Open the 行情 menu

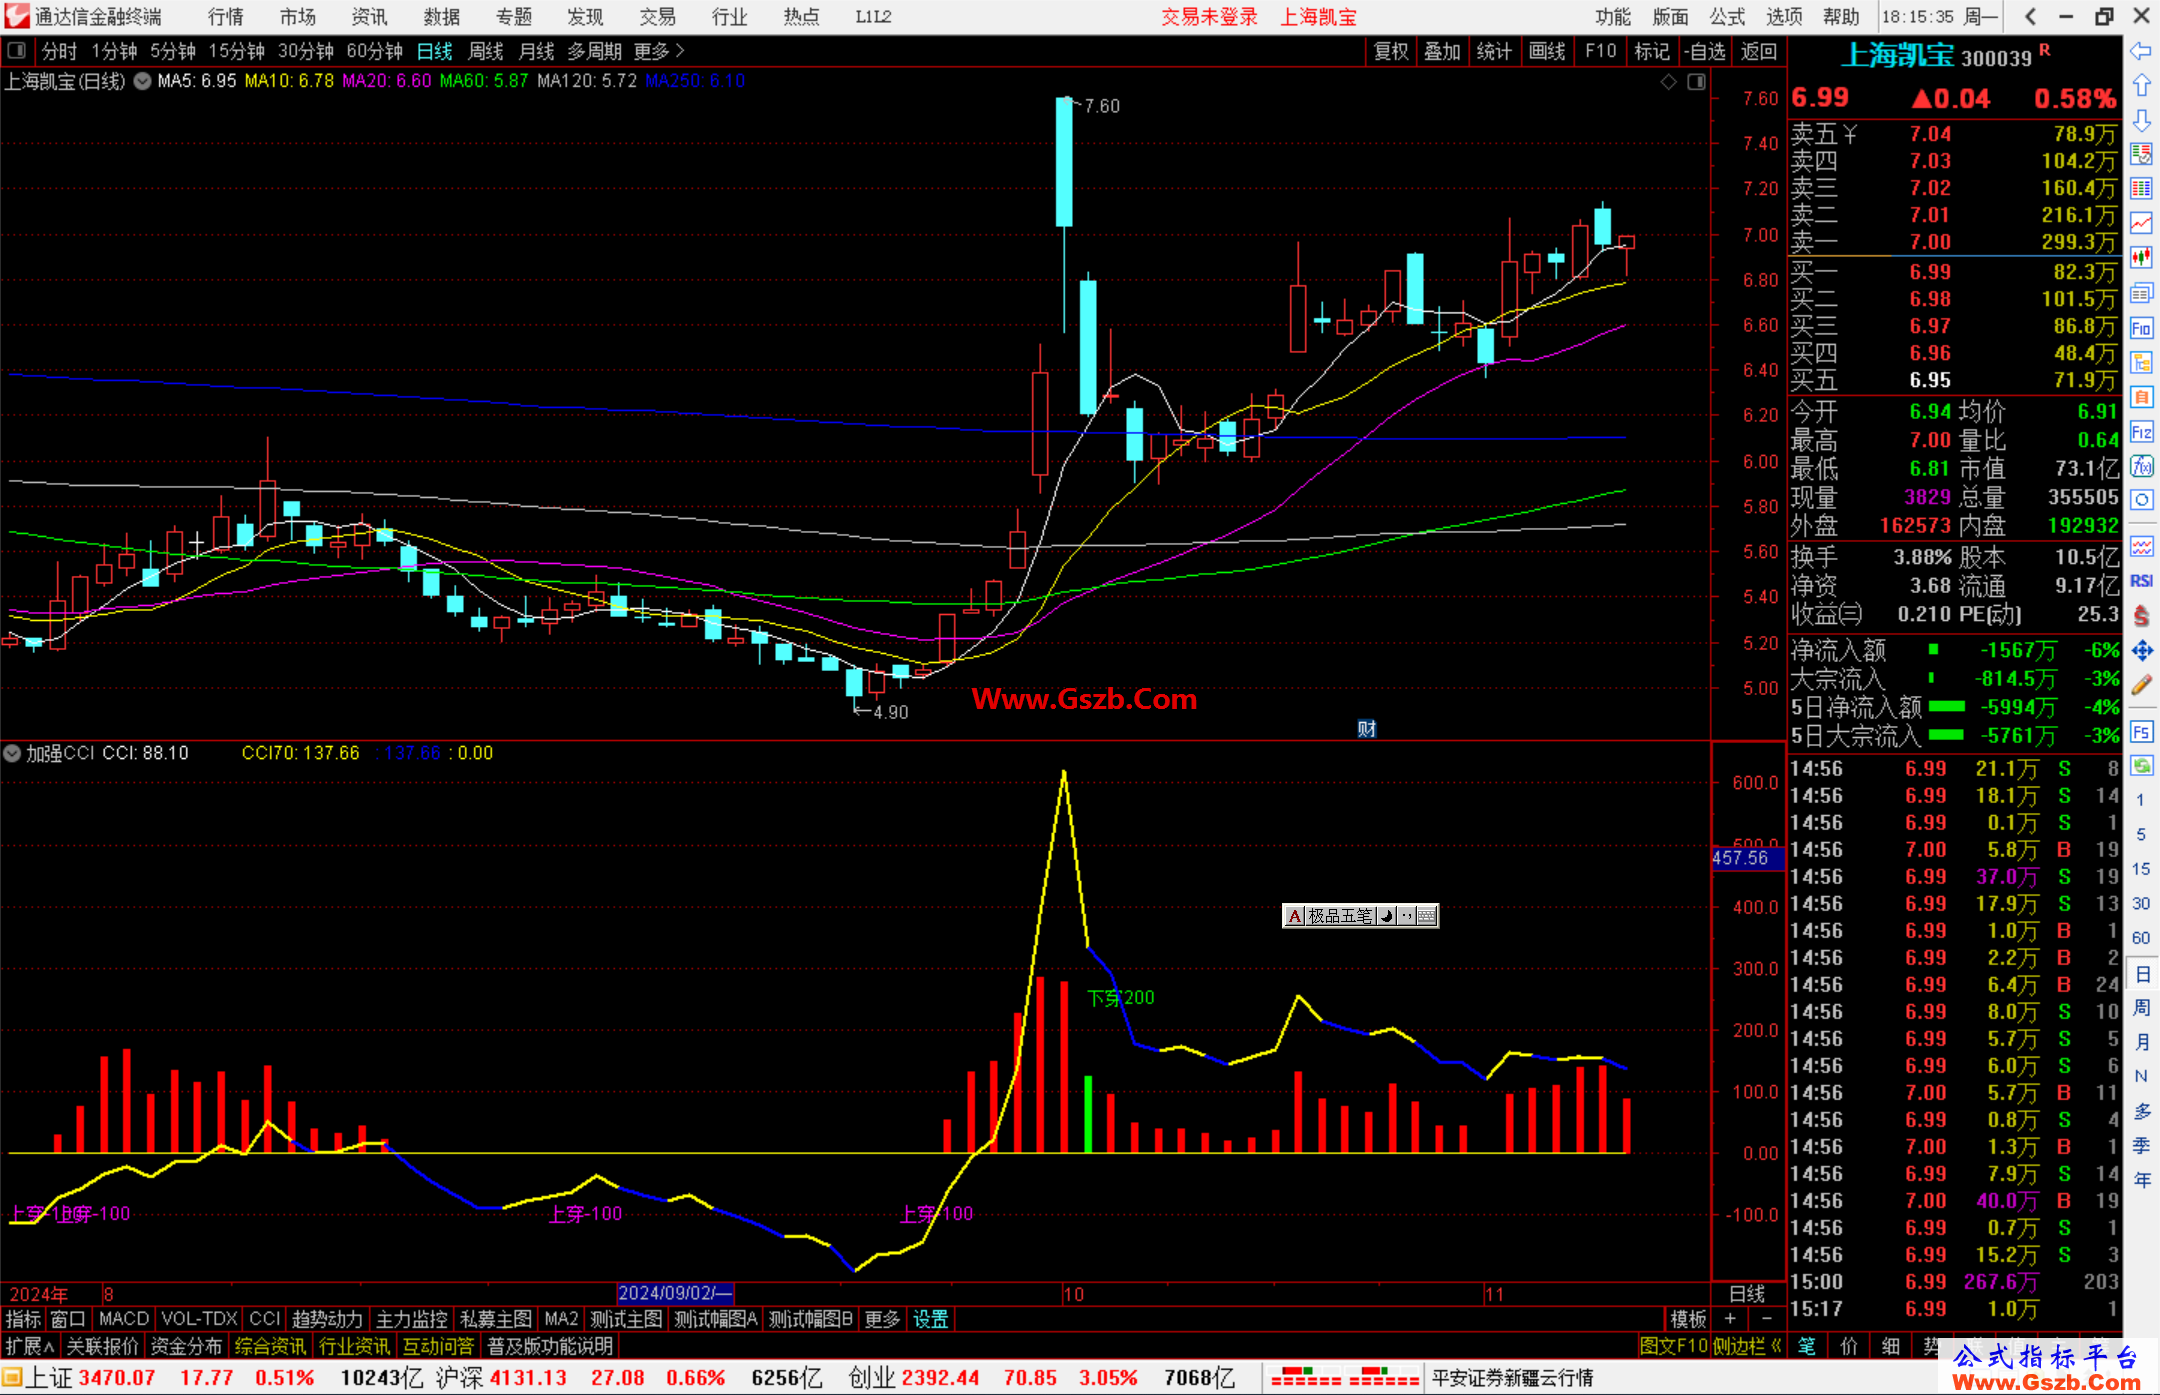coord(226,17)
